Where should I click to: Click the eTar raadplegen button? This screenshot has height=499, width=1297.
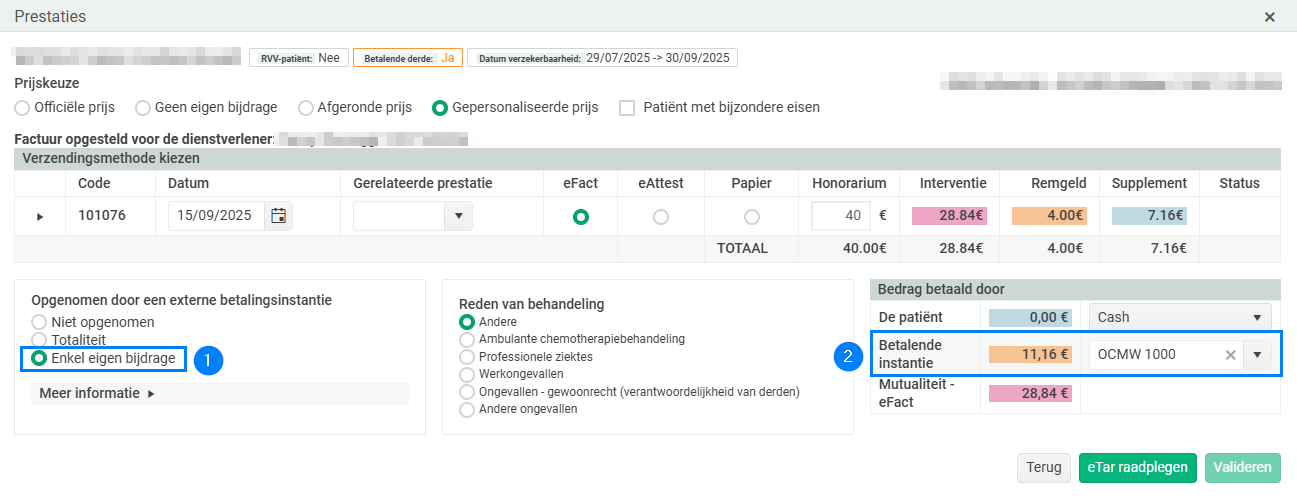1137,467
